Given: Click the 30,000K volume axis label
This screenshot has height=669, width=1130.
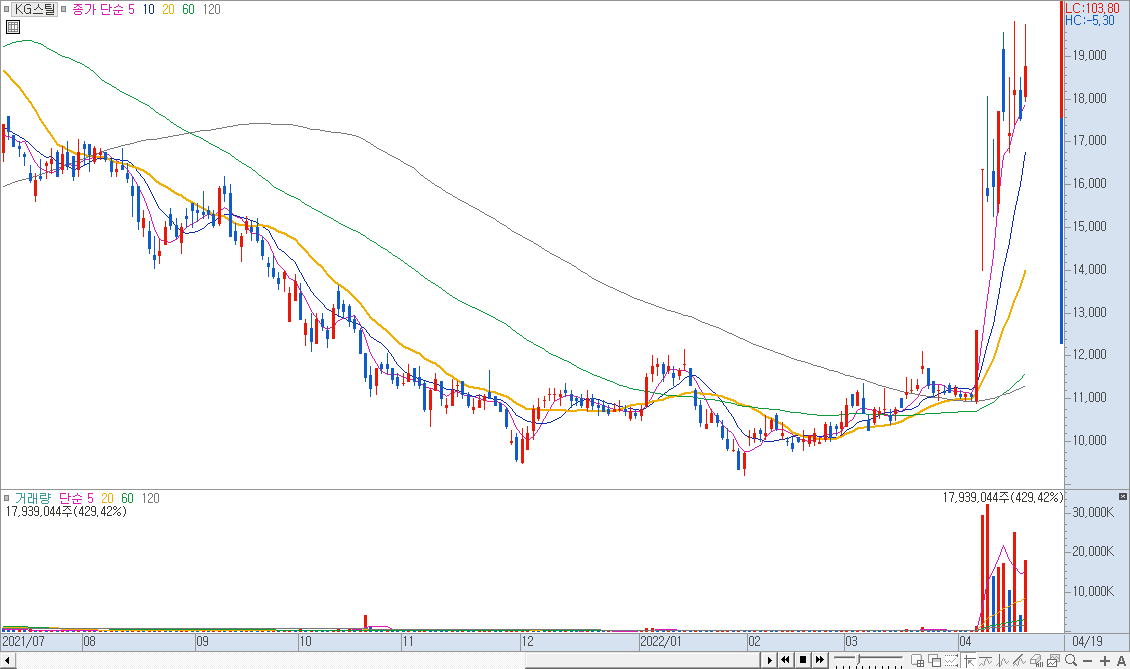Looking at the screenshot, I should [x=1093, y=513].
